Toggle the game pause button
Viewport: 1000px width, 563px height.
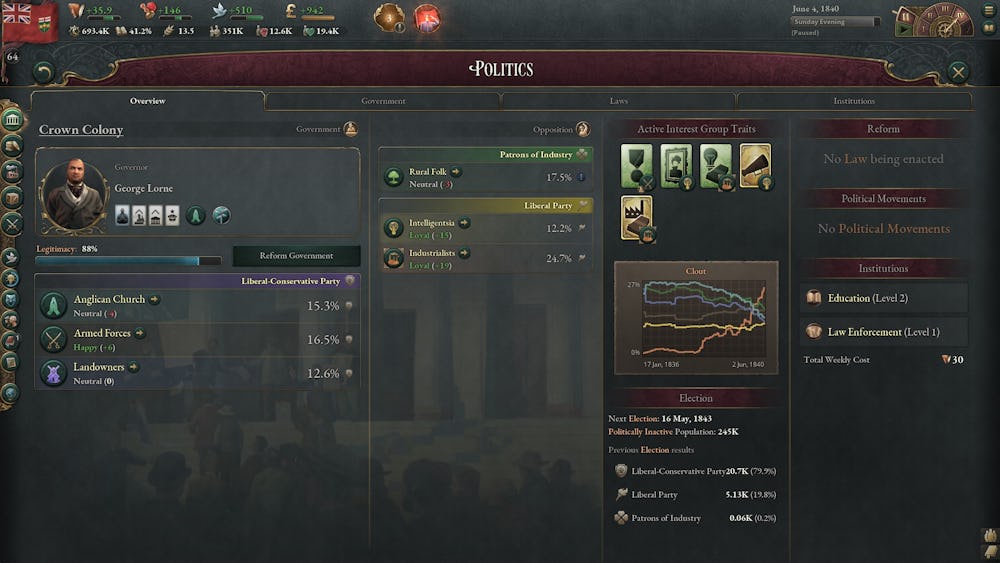tap(906, 17)
